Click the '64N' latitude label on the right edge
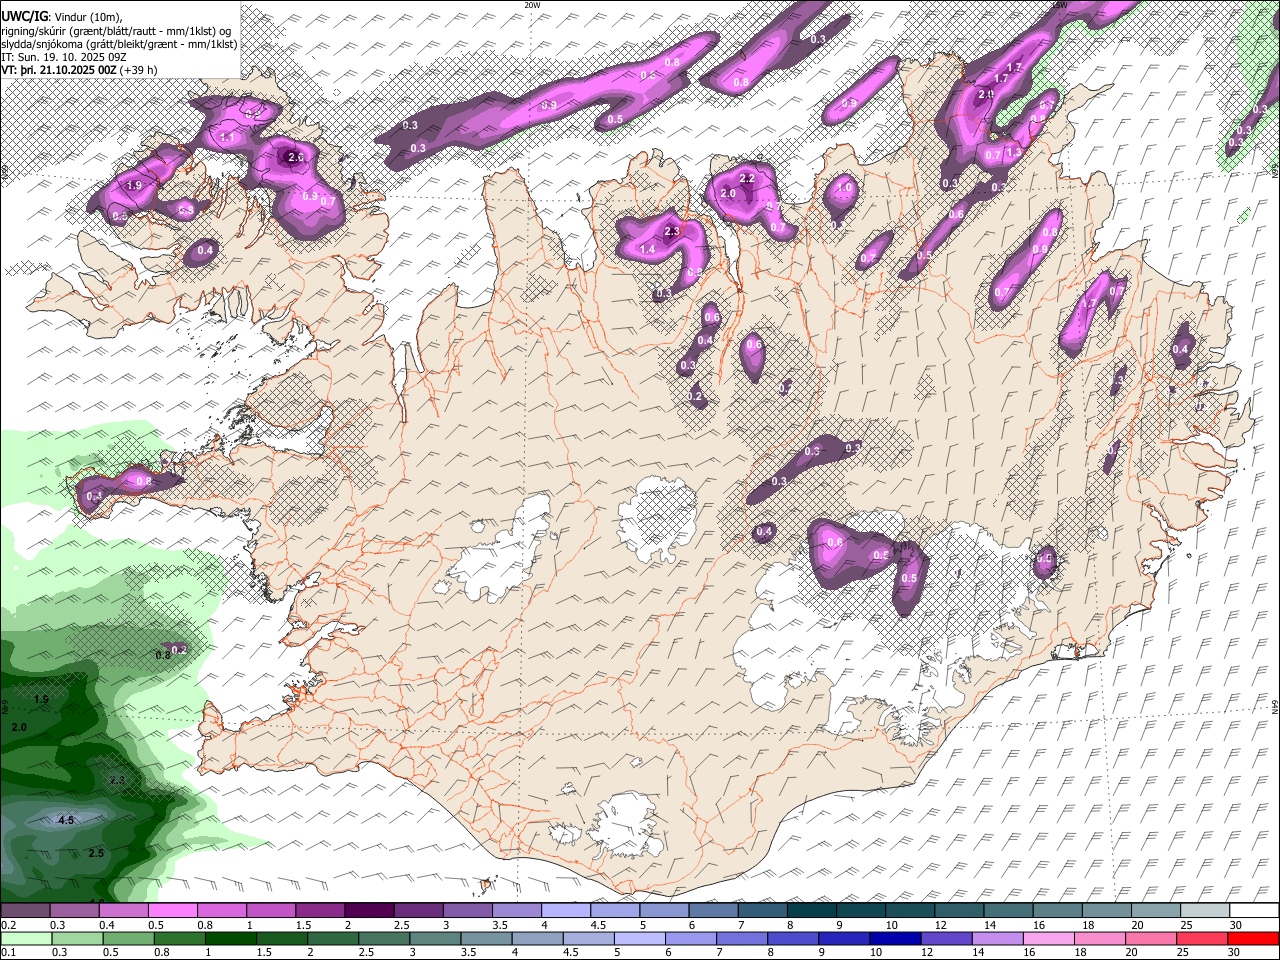Viewport: 1280px width, 960px height. pos(1275,706)
